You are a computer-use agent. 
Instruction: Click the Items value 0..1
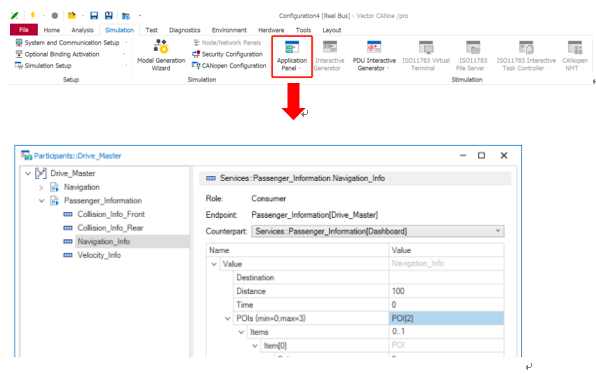point(446,332)
